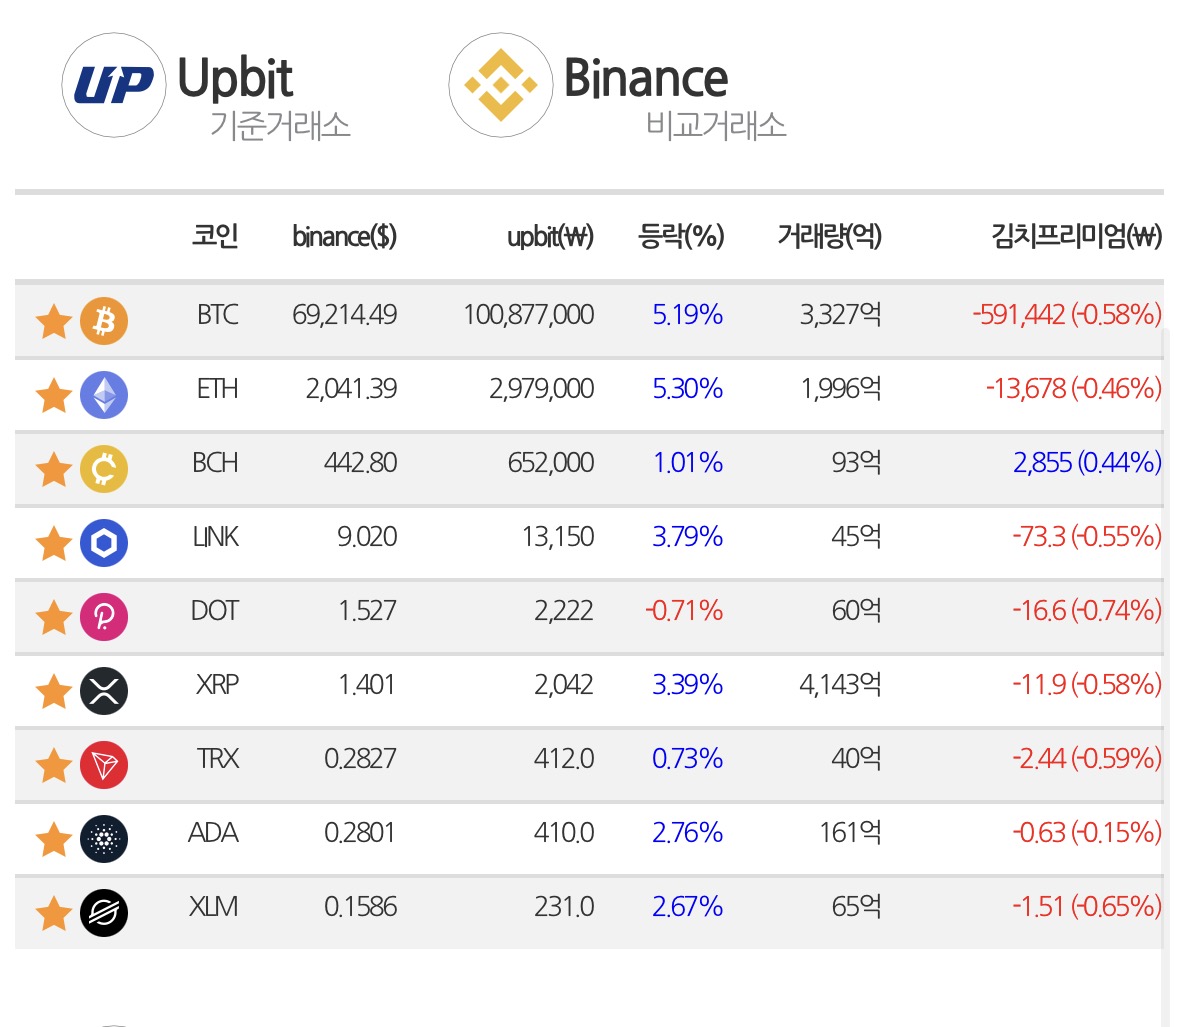The height and width of the screenshot is (1027, 1179).
Task: Click the Binance logo icon
Action: (501, 85)
